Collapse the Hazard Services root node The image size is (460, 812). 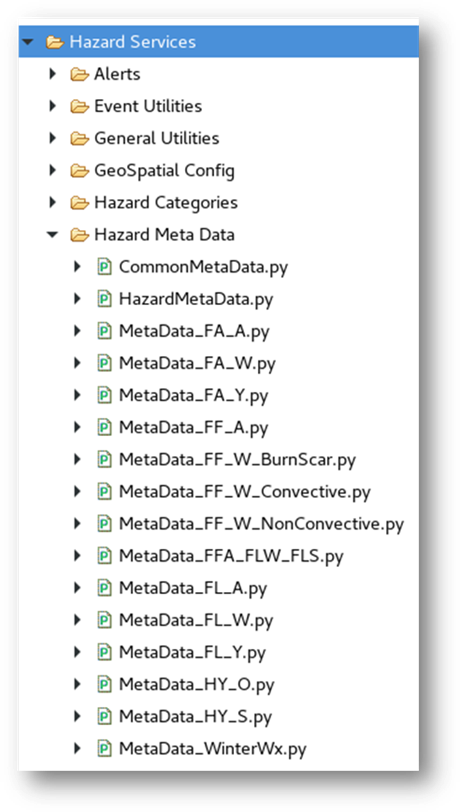pos(28,42)
